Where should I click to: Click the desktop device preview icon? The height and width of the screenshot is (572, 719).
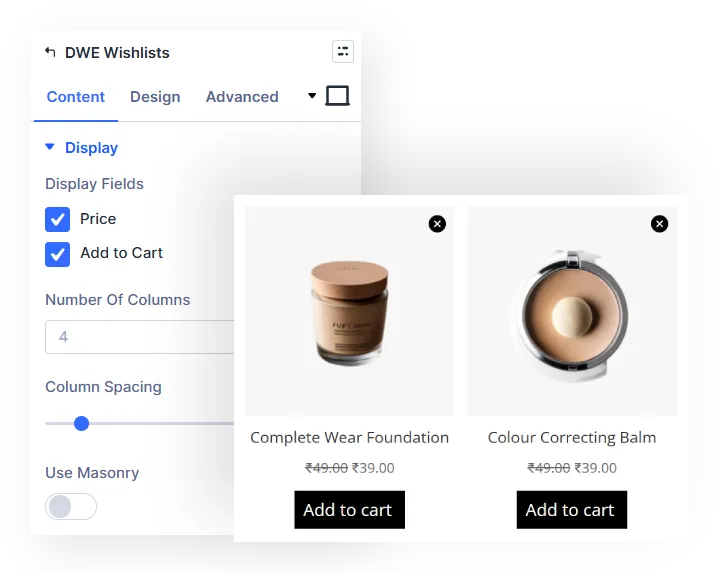337,96
